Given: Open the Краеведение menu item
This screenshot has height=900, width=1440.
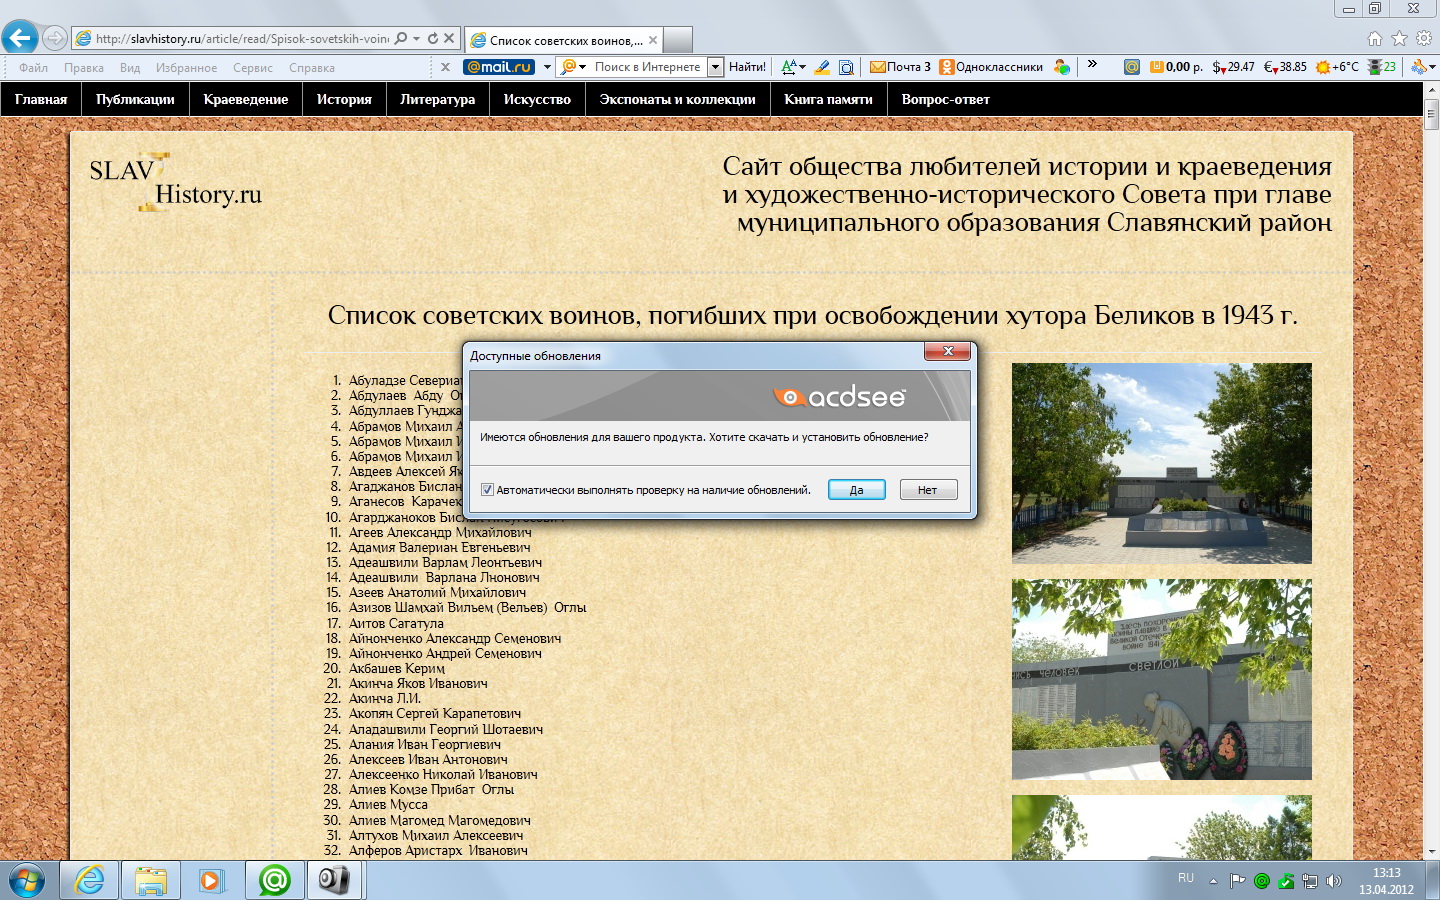Looking at the screenshot, I should coord(245,99).
